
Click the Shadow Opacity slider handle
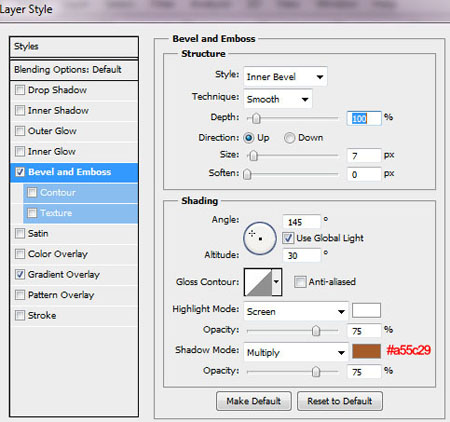[316, 371]
